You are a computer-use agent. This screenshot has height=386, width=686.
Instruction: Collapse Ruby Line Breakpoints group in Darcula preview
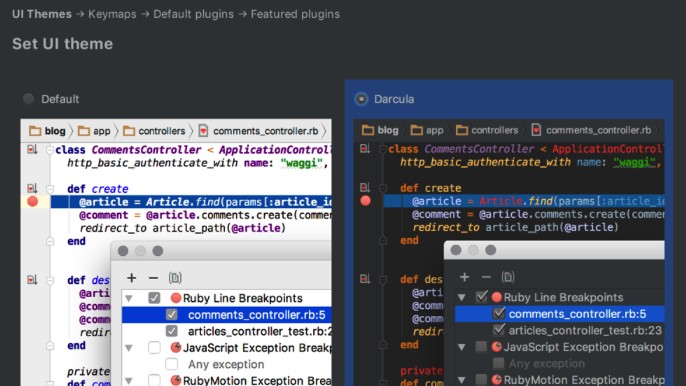pyautogui.click(x=462, y=298)
